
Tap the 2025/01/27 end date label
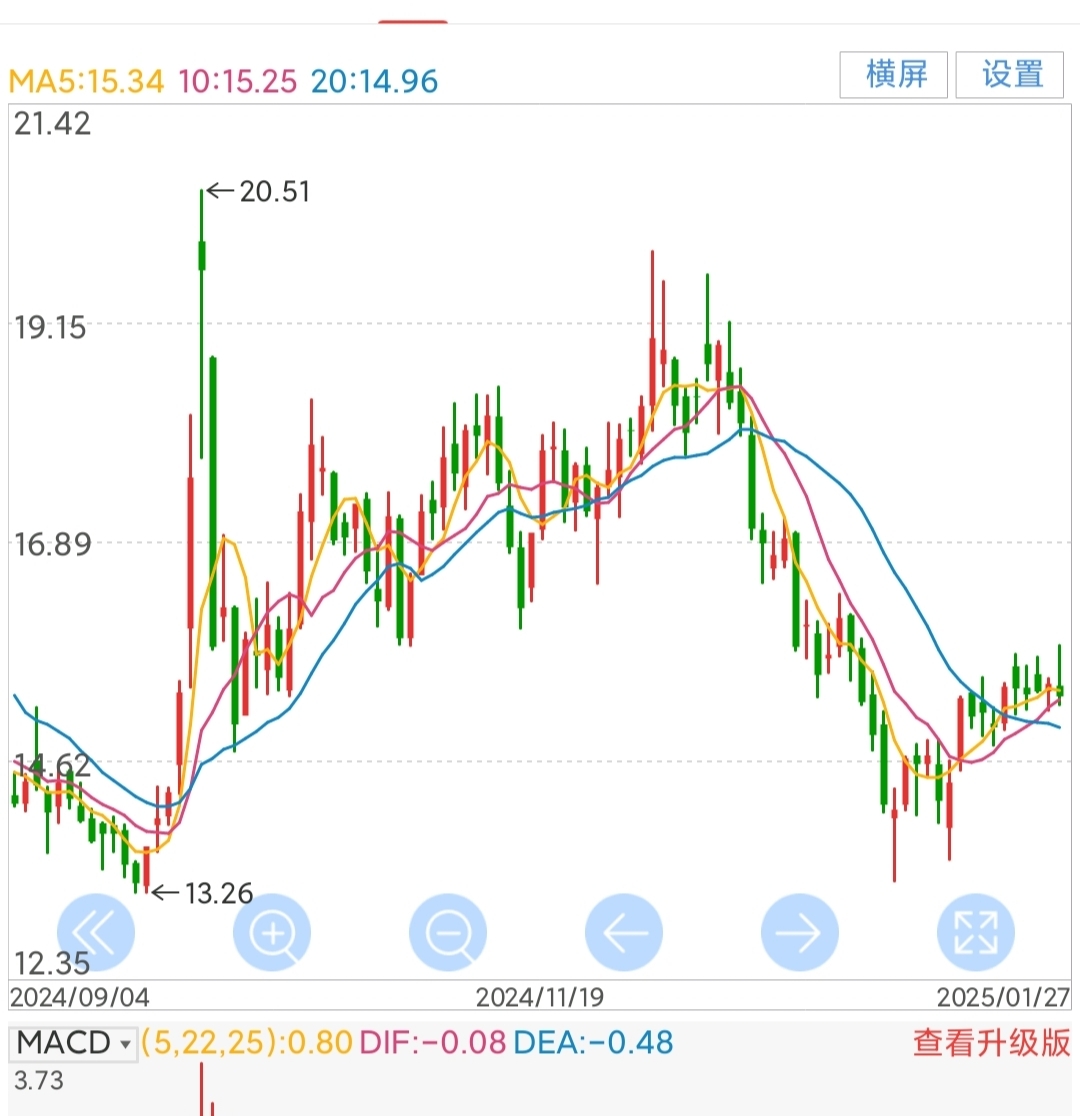[x=1003, y=997]
